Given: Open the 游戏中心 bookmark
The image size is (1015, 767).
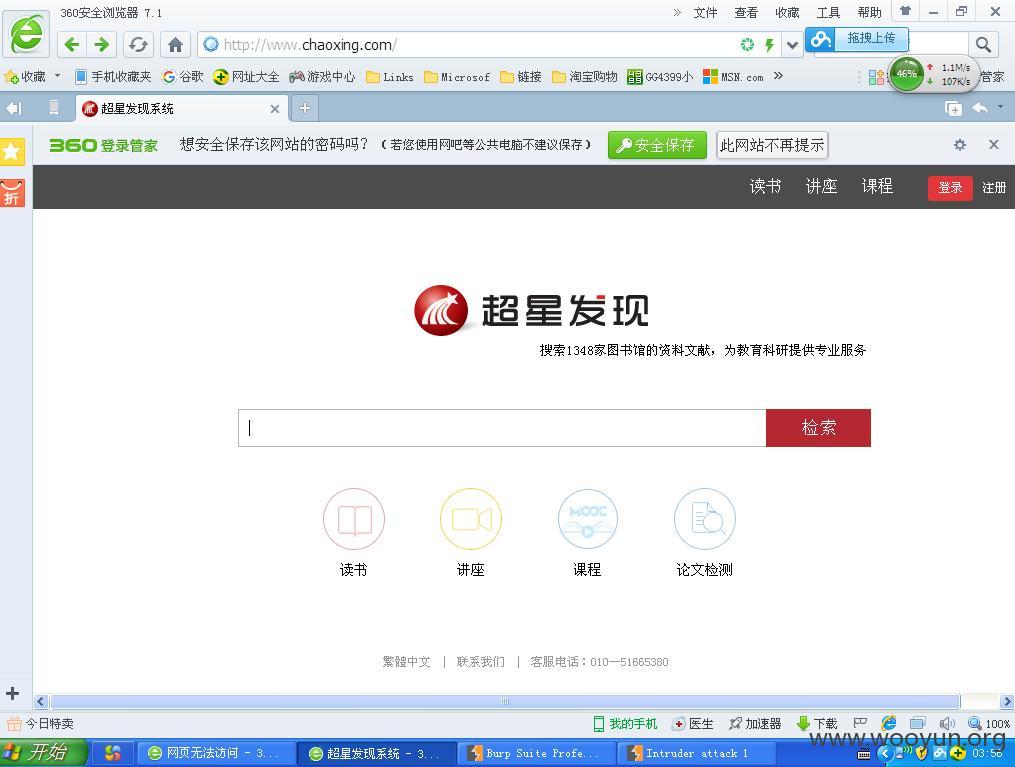Looking at the screenshot, I should tap(322, 76).
